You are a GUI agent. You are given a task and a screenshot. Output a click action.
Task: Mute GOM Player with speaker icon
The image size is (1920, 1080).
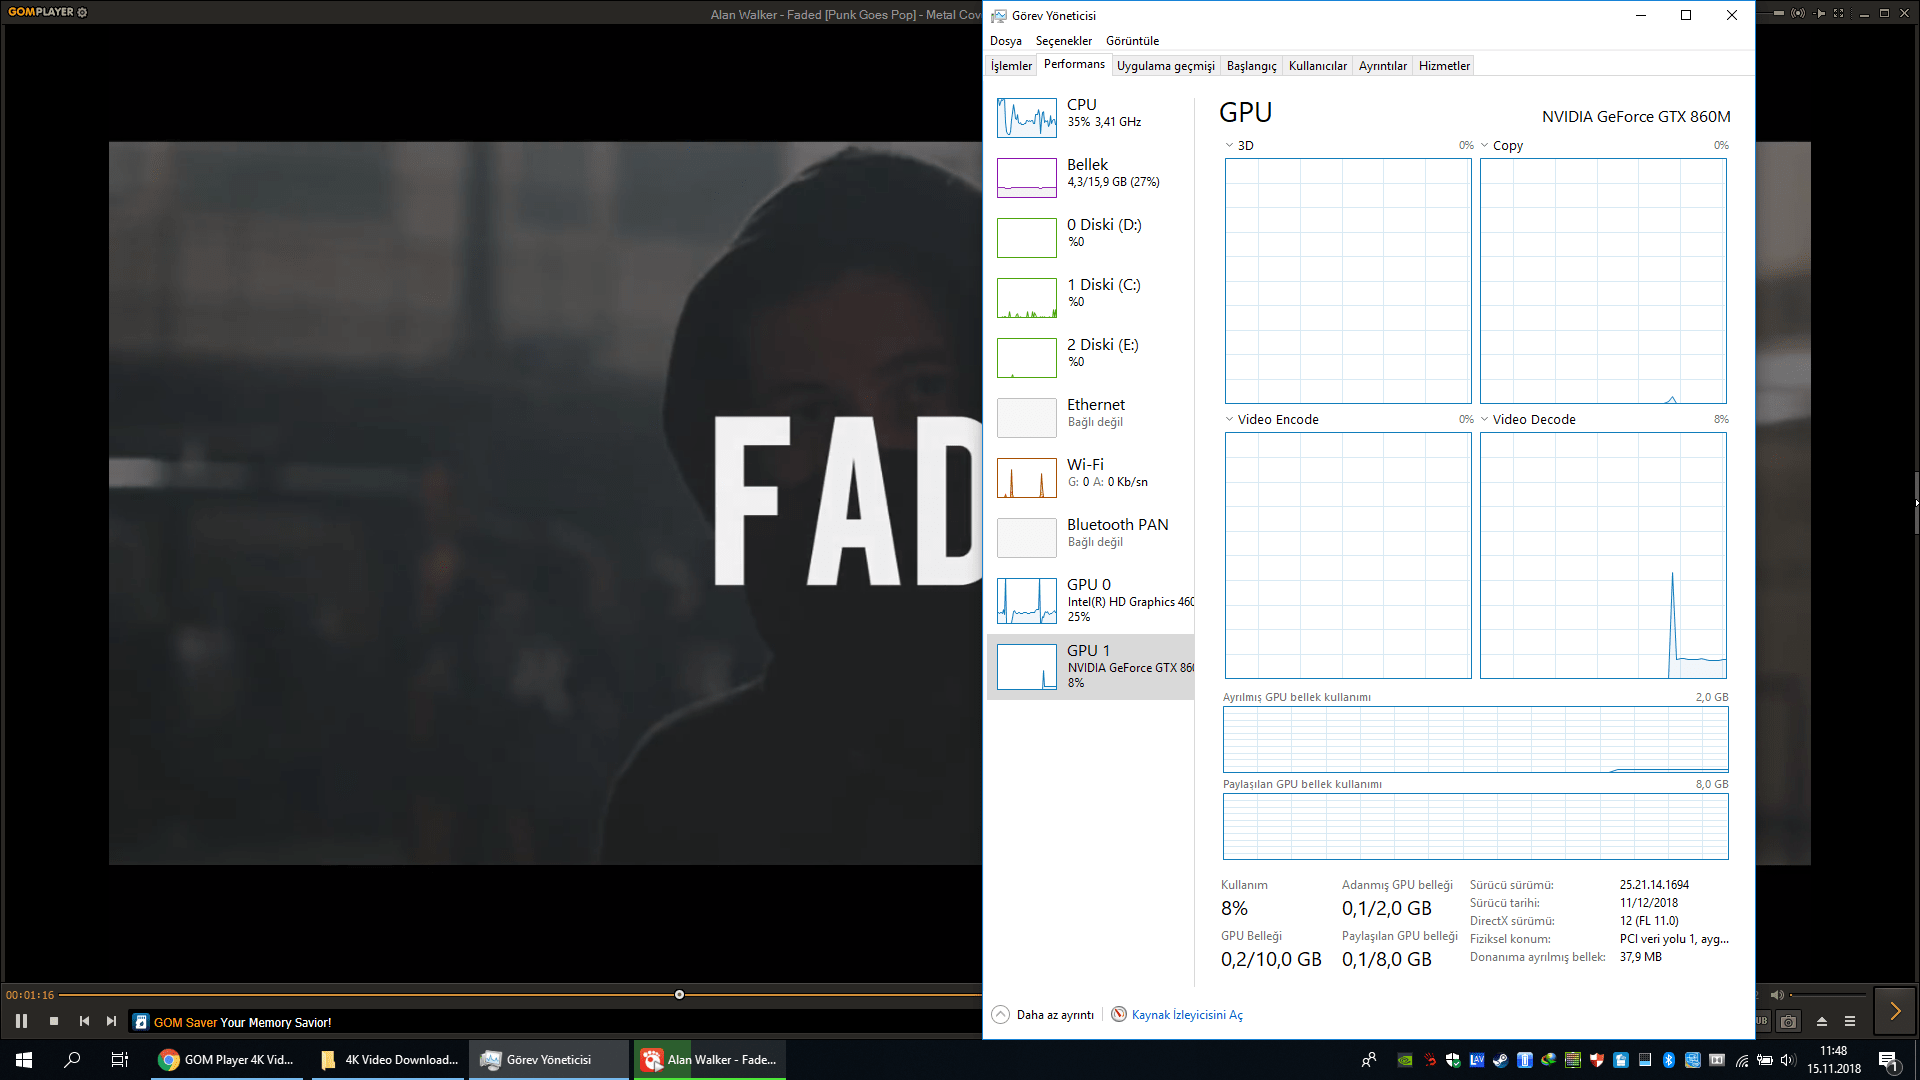[x=1776, y=994]
